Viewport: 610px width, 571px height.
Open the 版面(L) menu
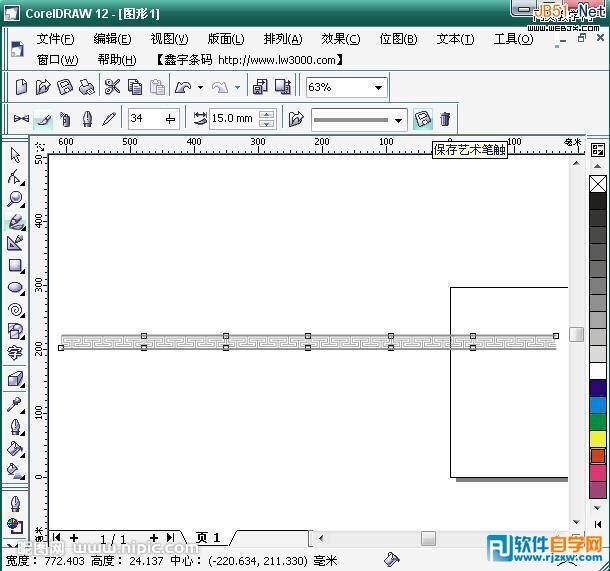coord(226,39)
